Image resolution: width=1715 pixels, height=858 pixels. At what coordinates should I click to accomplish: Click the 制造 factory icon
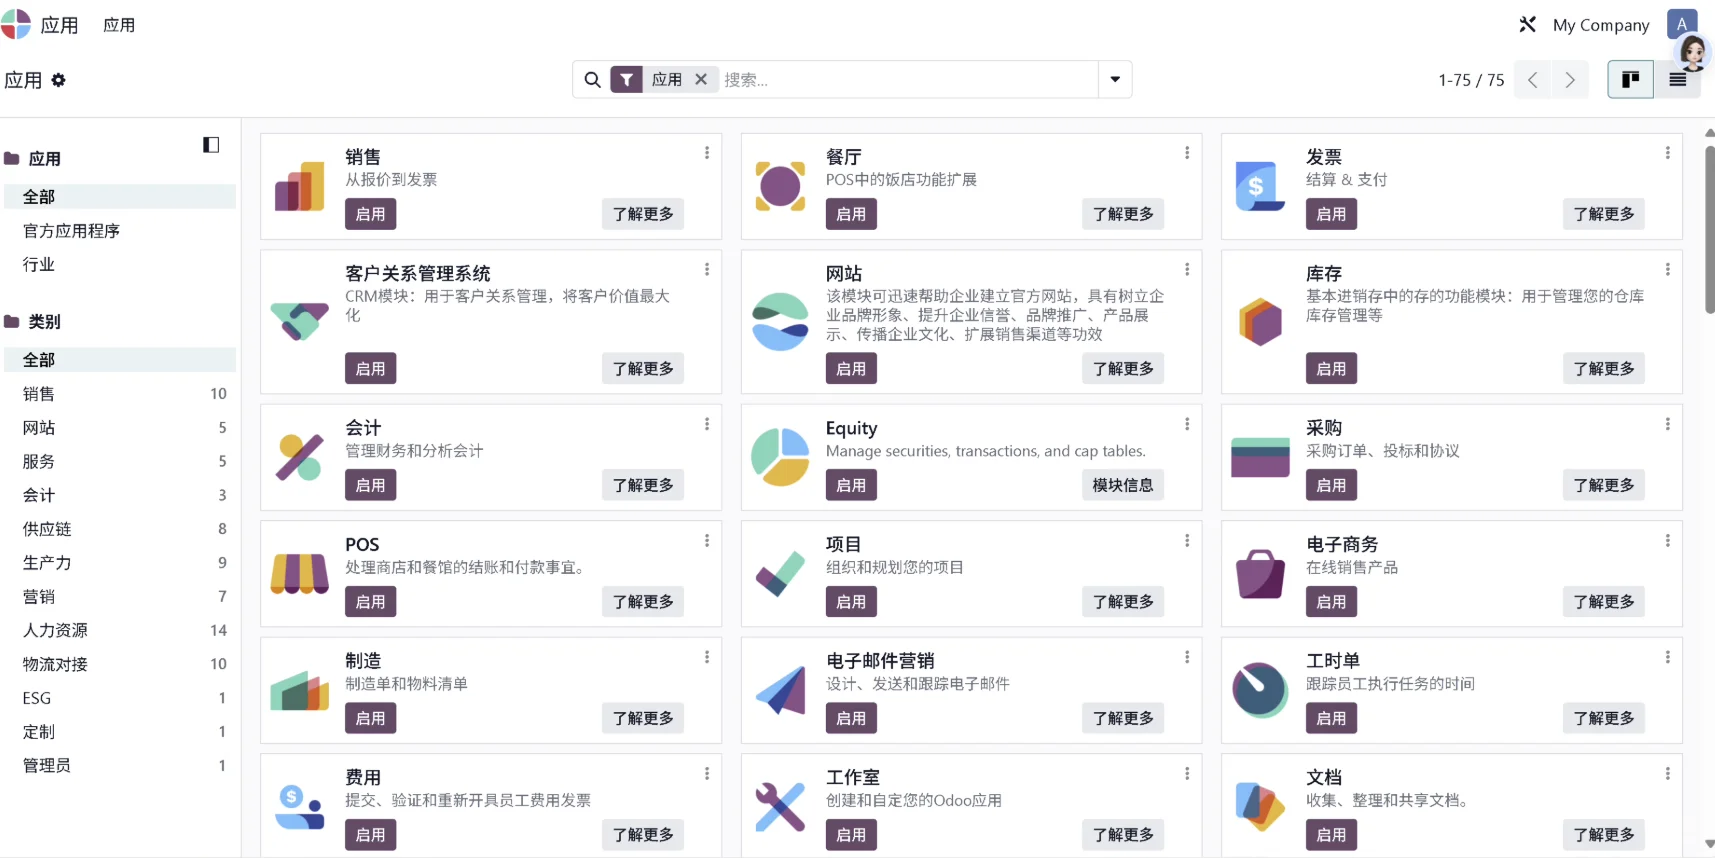point(300,690)
